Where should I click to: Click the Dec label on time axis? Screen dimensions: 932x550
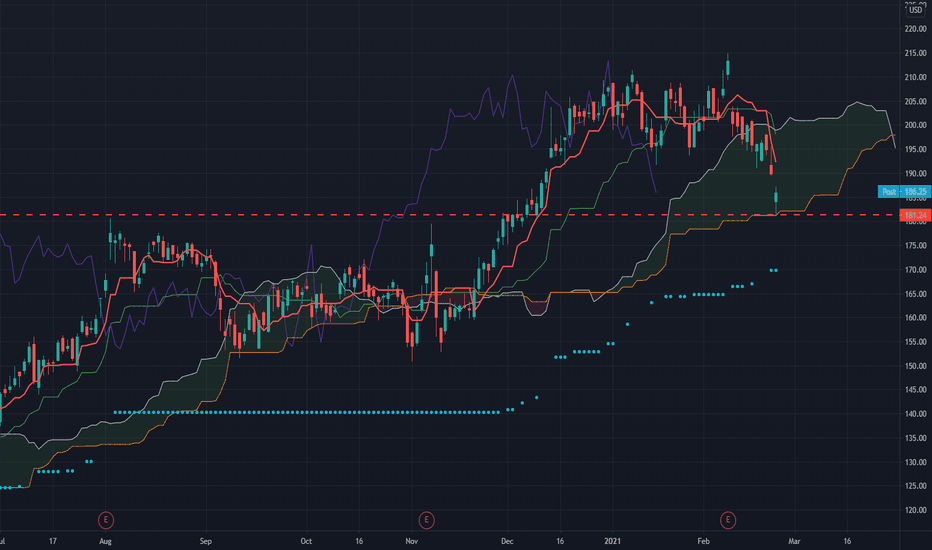click(507, 541)
